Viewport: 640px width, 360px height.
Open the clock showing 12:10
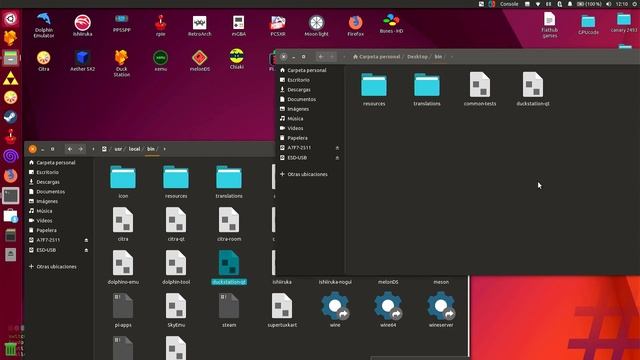622,4
